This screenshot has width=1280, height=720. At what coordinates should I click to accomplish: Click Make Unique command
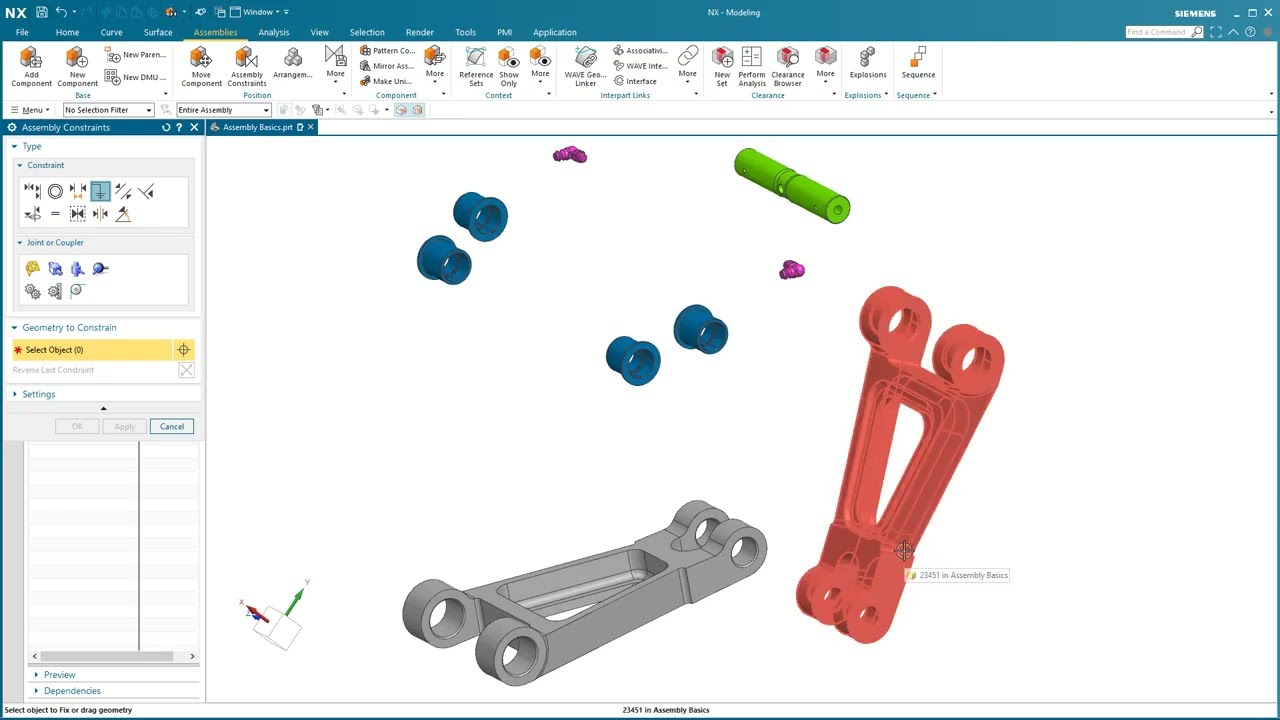tap(386, 81)
